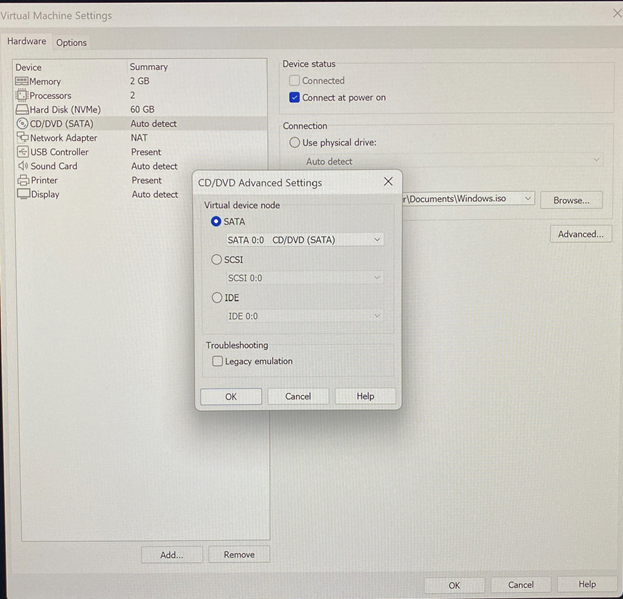Select the Network Adapter icon

[22, 138]
